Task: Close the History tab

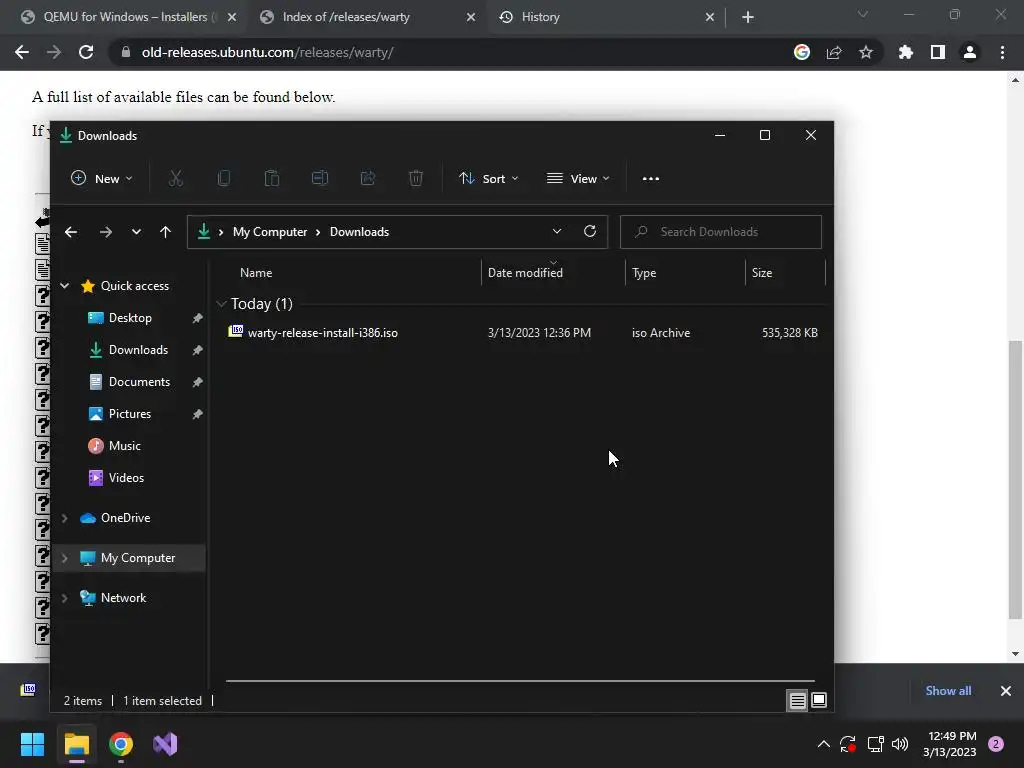Action: (x=710, y=17)
